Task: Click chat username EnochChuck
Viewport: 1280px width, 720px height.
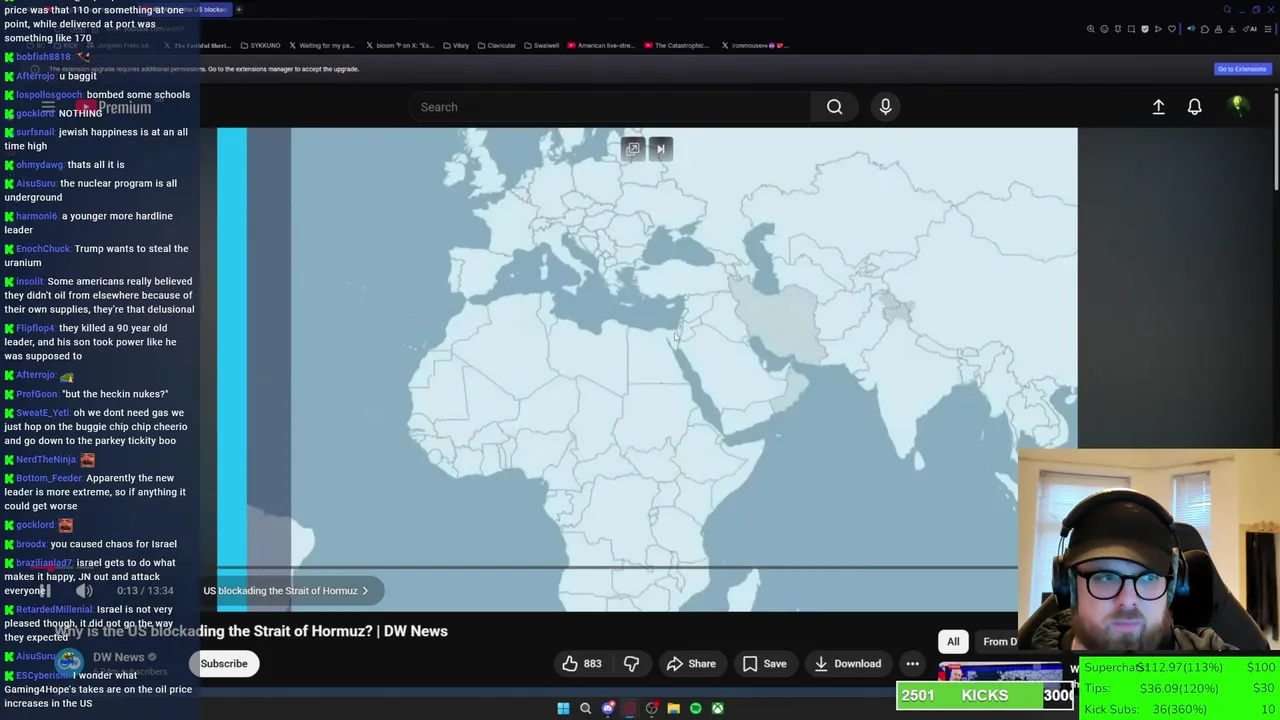Action: [43, 249]
